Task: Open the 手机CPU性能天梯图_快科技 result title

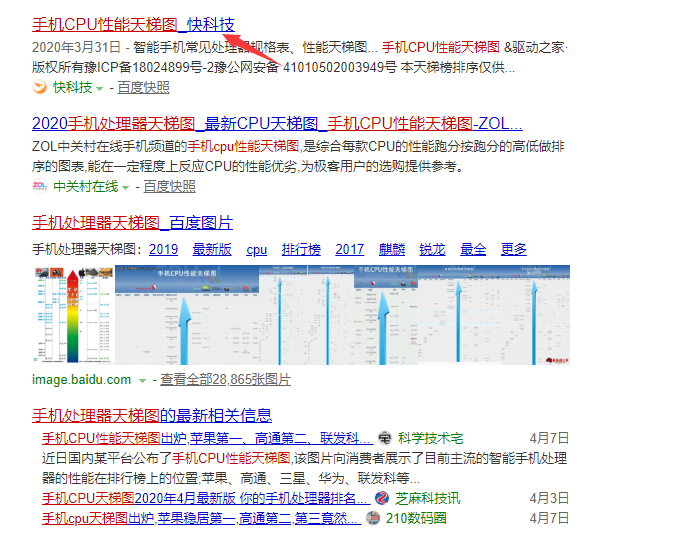Action: [x=133, y=24]
